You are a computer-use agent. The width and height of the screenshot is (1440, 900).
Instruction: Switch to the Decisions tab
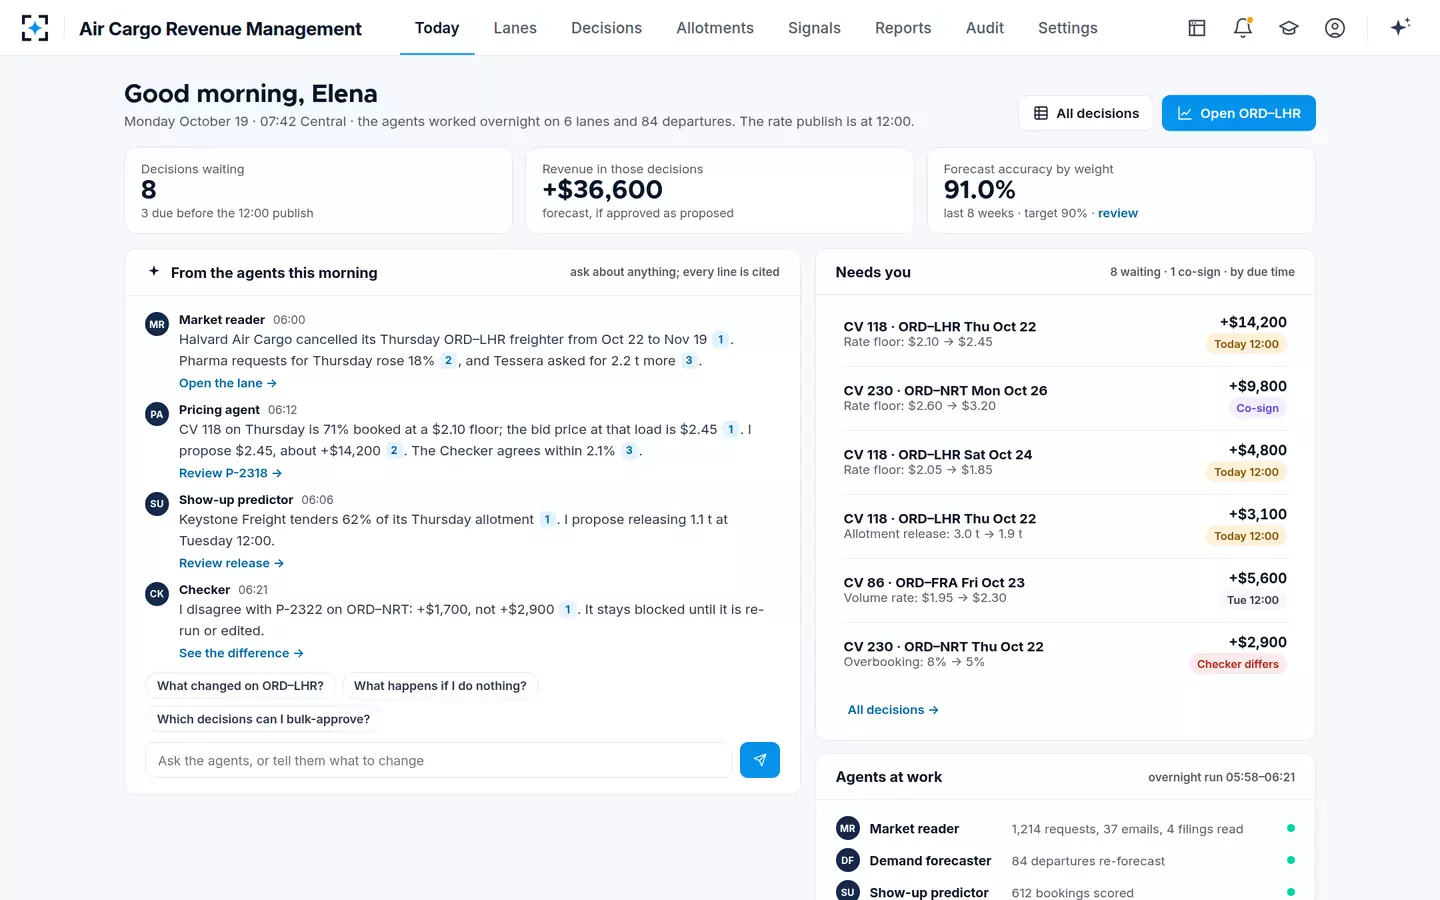[606, 28]
